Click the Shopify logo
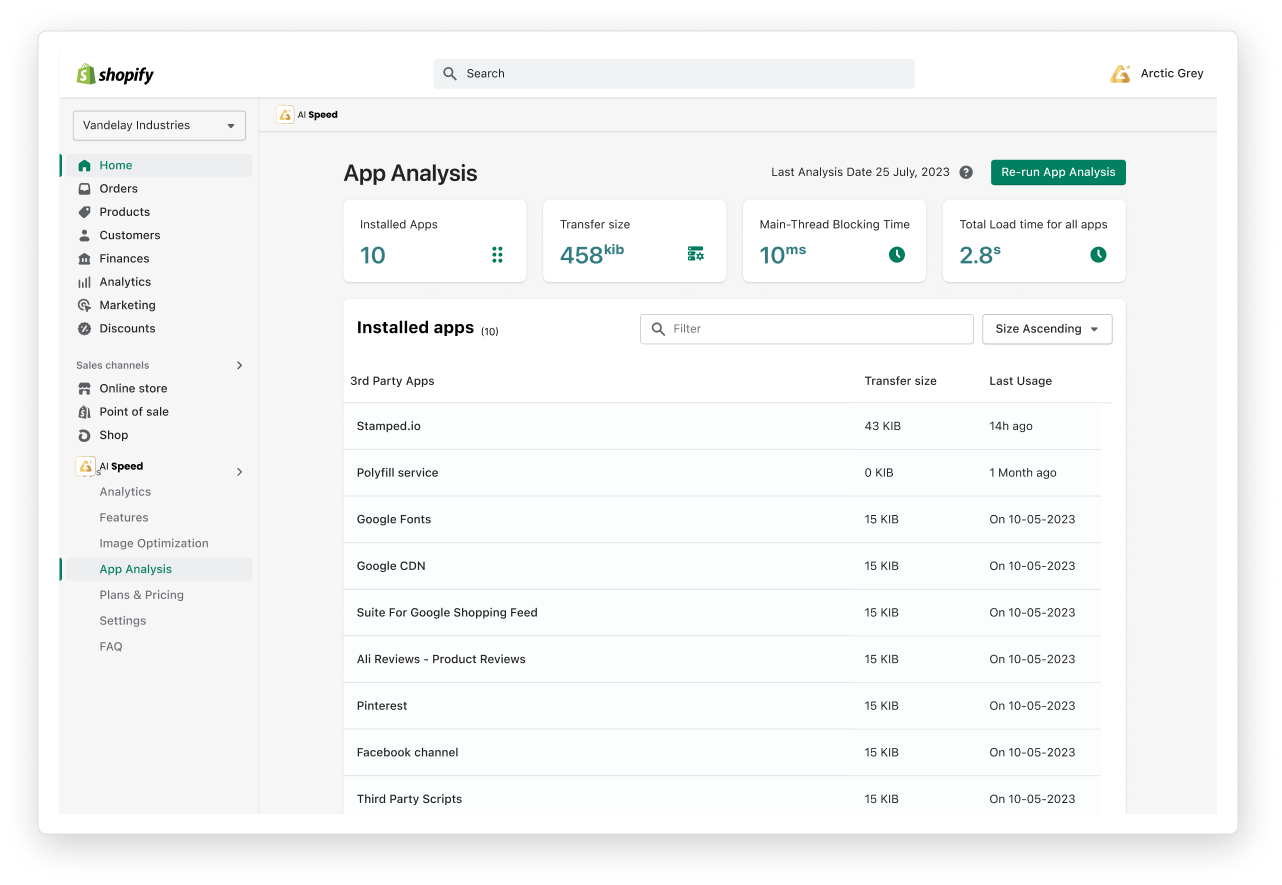1282x885 pixels. pos(115,74)
